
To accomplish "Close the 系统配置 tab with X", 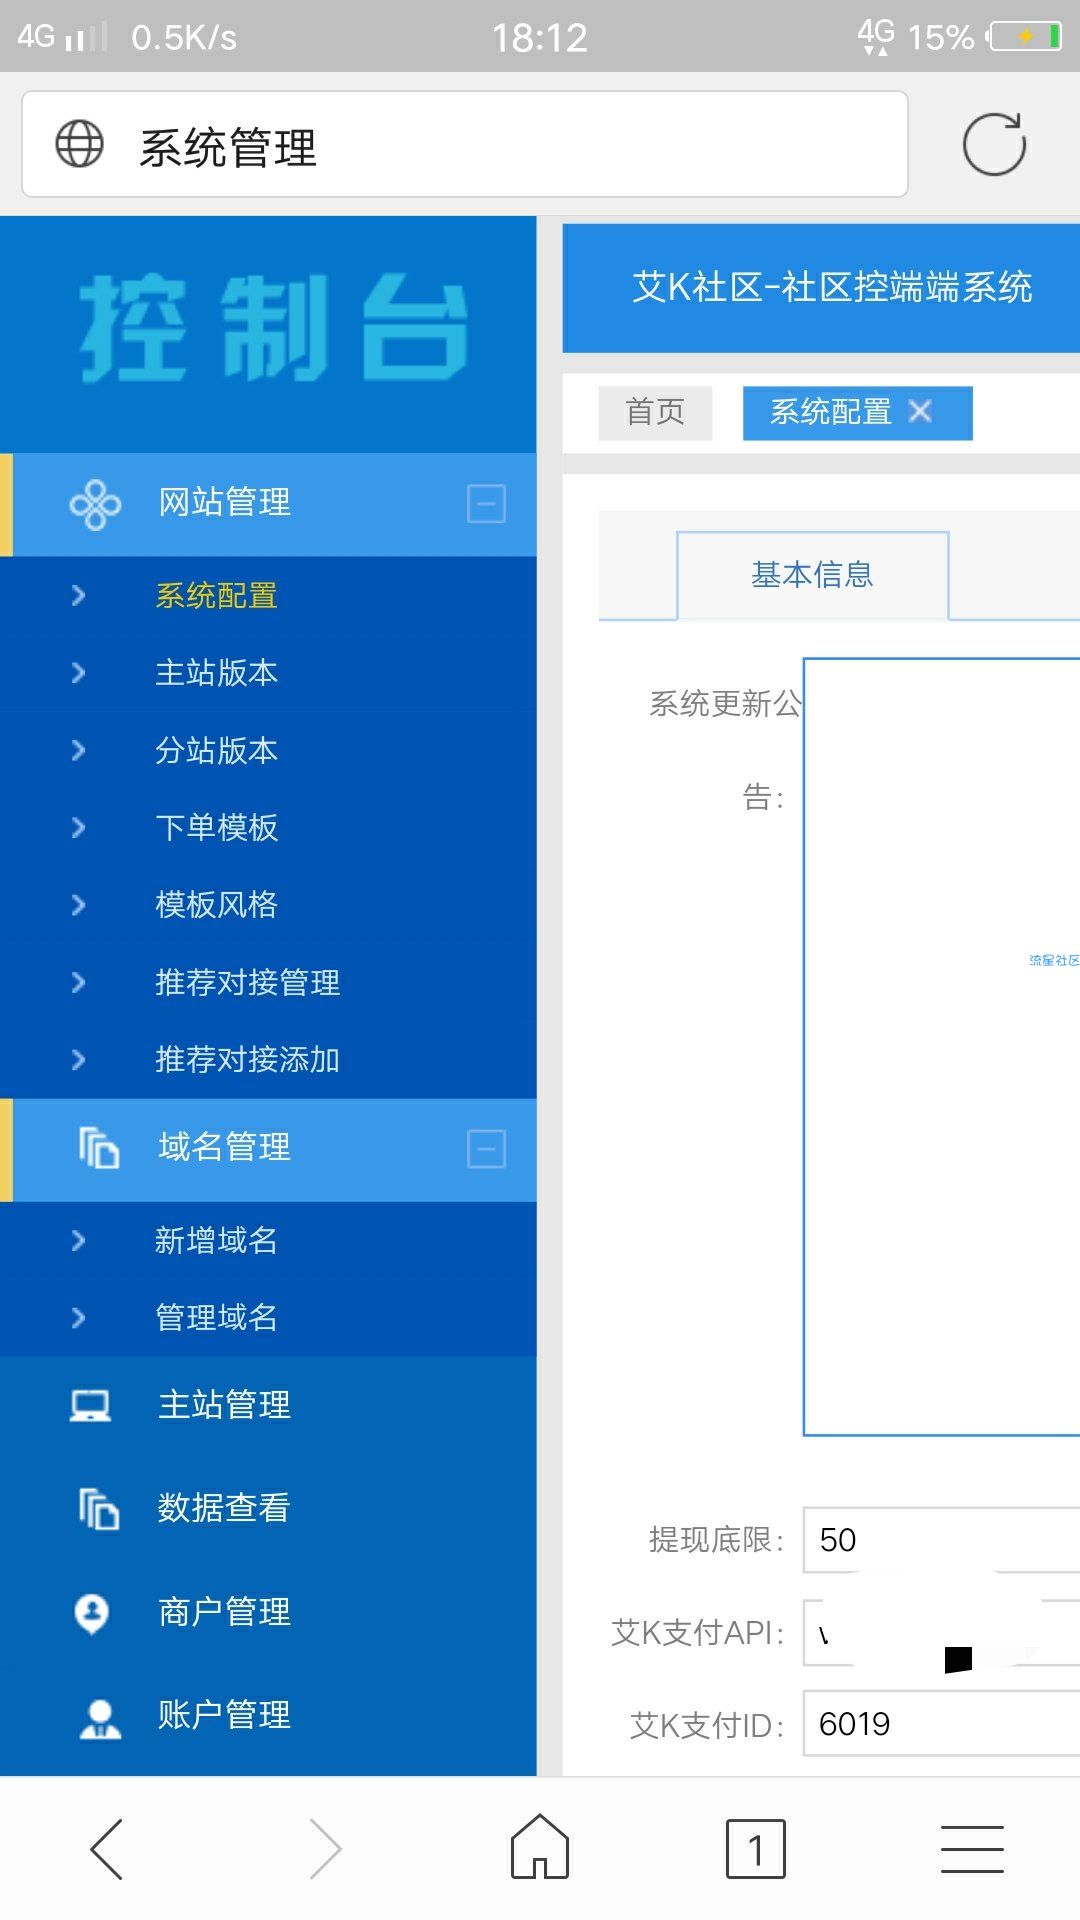I will tap(920, 411).
